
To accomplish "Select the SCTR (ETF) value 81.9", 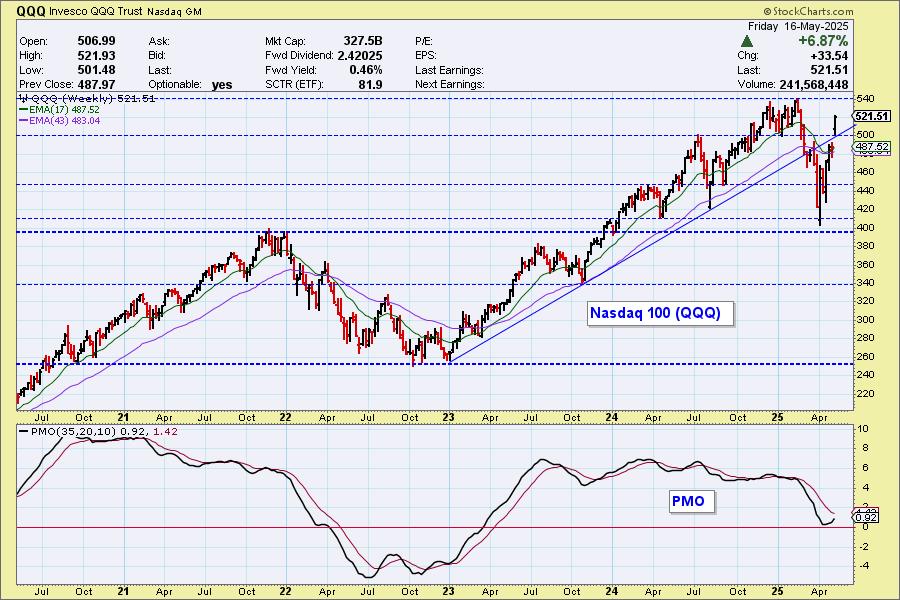I will click(371, 84).
